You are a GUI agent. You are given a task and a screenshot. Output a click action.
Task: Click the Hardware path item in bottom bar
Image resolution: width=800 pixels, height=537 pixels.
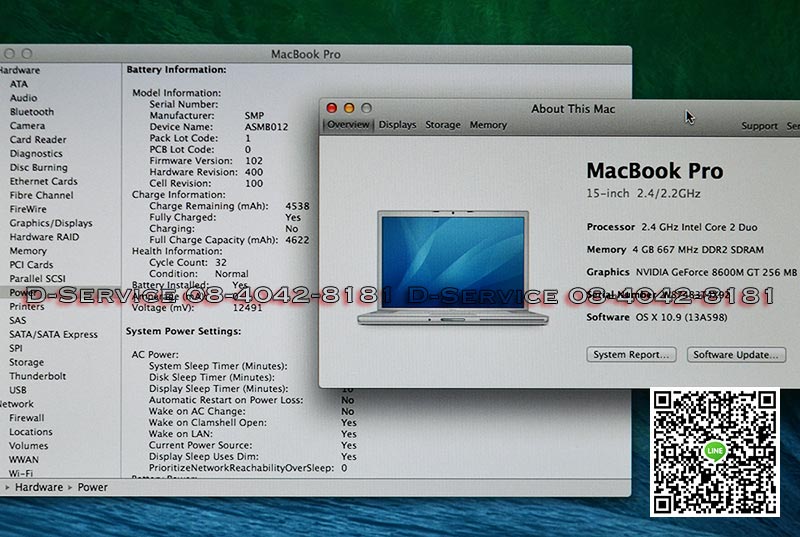39,488
